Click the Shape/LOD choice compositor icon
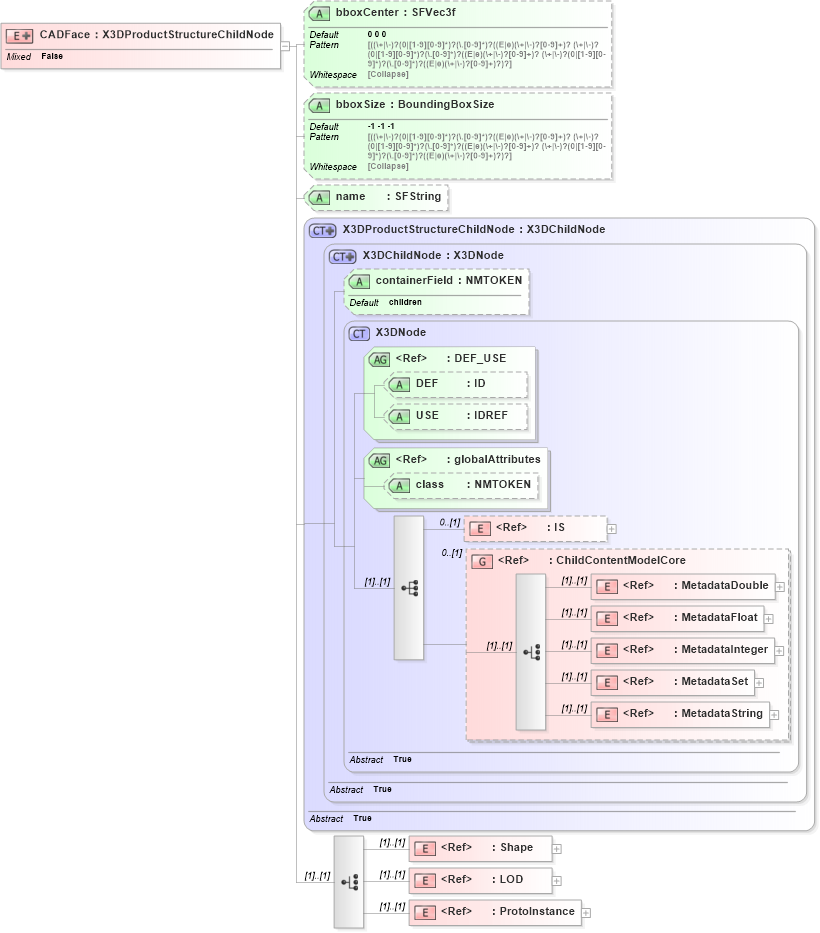 point(349,882)
